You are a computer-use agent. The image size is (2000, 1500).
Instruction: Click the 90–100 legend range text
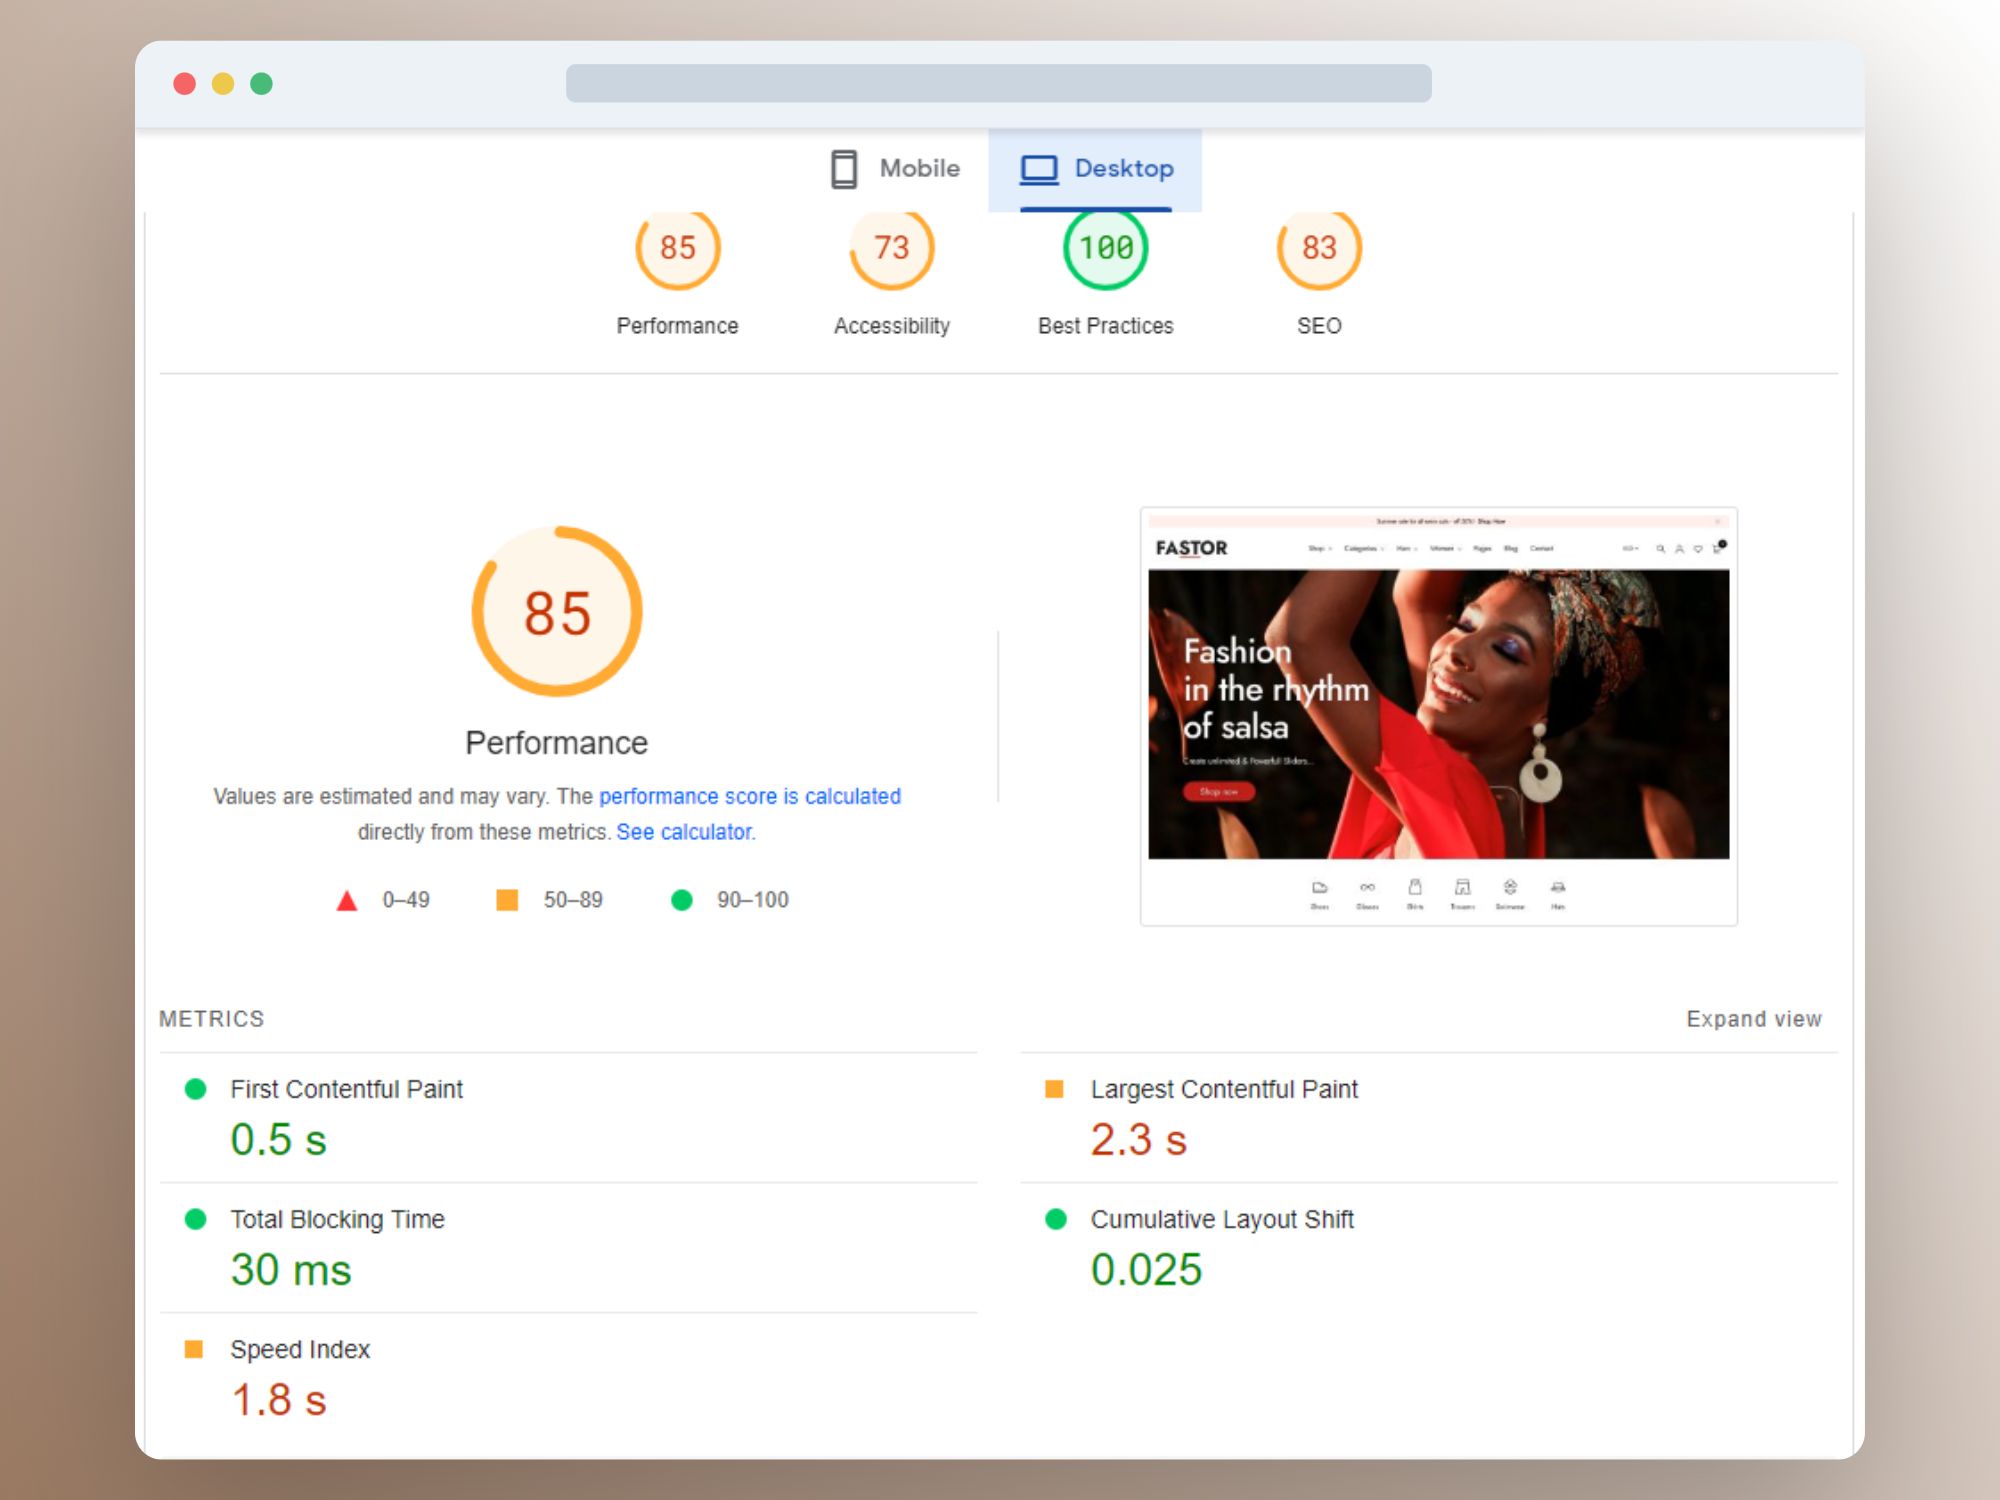click(753, 900)
